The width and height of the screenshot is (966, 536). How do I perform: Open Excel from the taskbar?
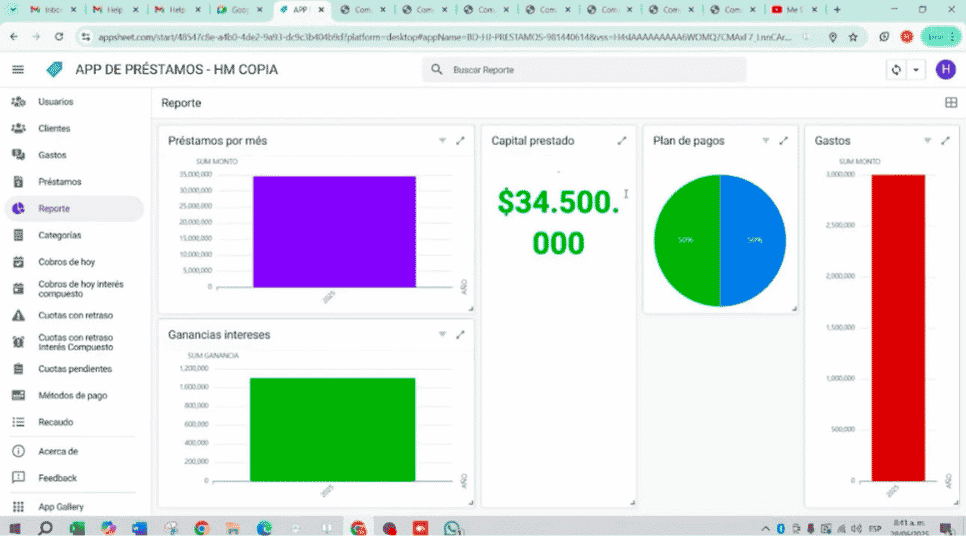point(77,528)
